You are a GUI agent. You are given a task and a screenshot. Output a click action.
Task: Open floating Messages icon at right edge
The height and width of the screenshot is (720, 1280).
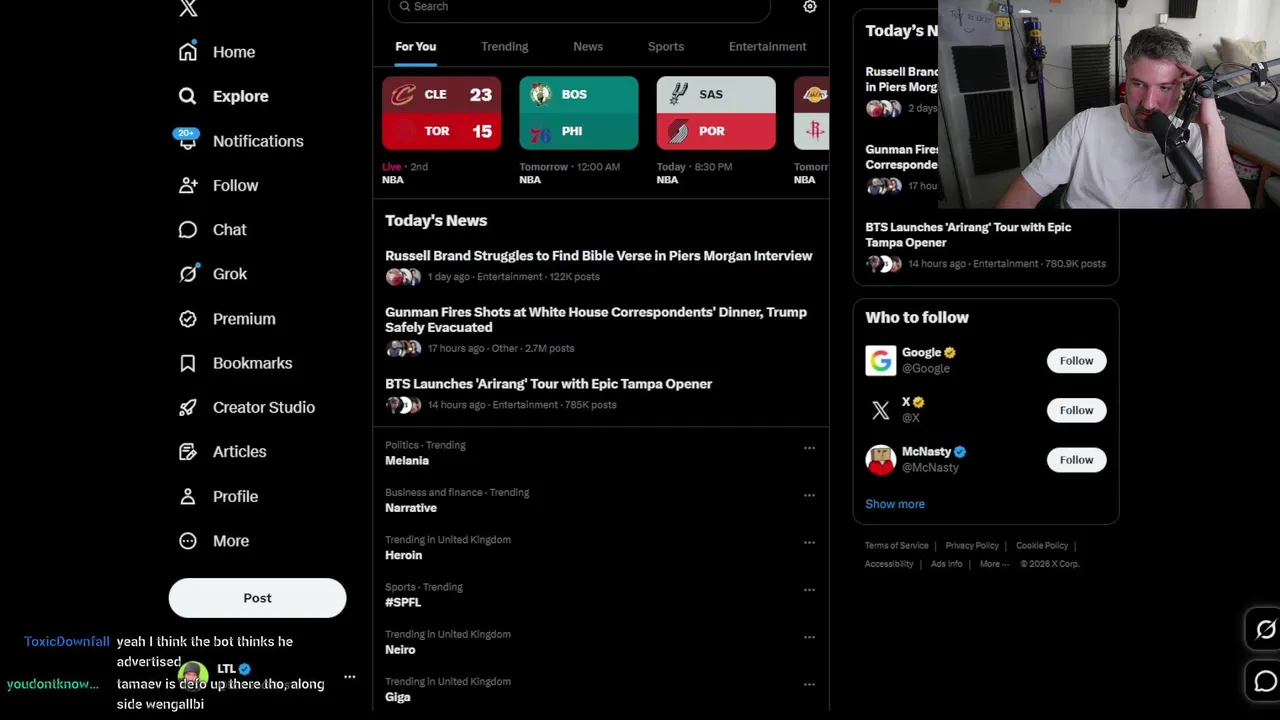click(x=1266, y=682)
